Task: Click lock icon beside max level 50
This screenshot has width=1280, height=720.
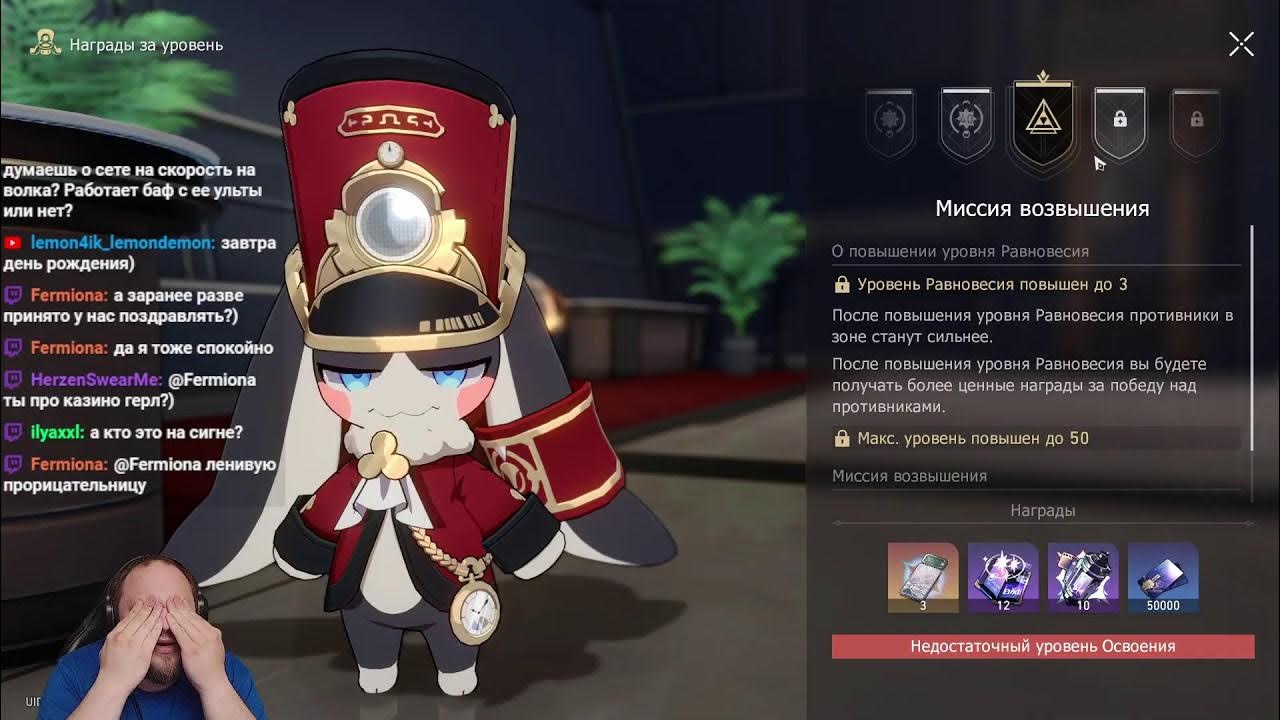Action: pos(842,438)
